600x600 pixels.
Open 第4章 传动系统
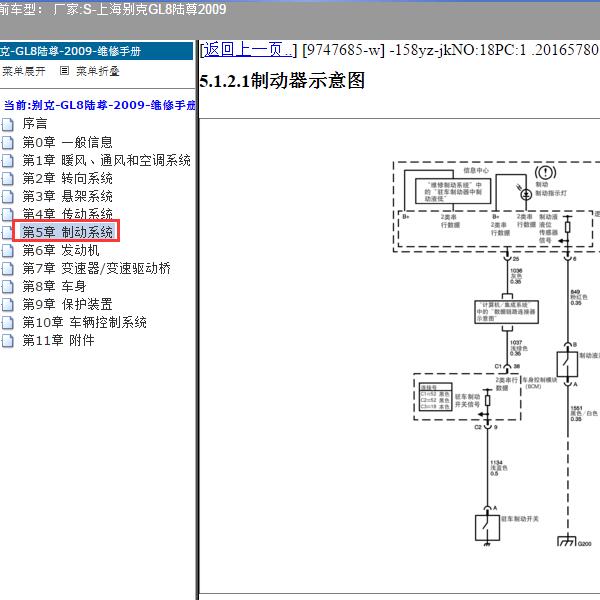(67, 214)
